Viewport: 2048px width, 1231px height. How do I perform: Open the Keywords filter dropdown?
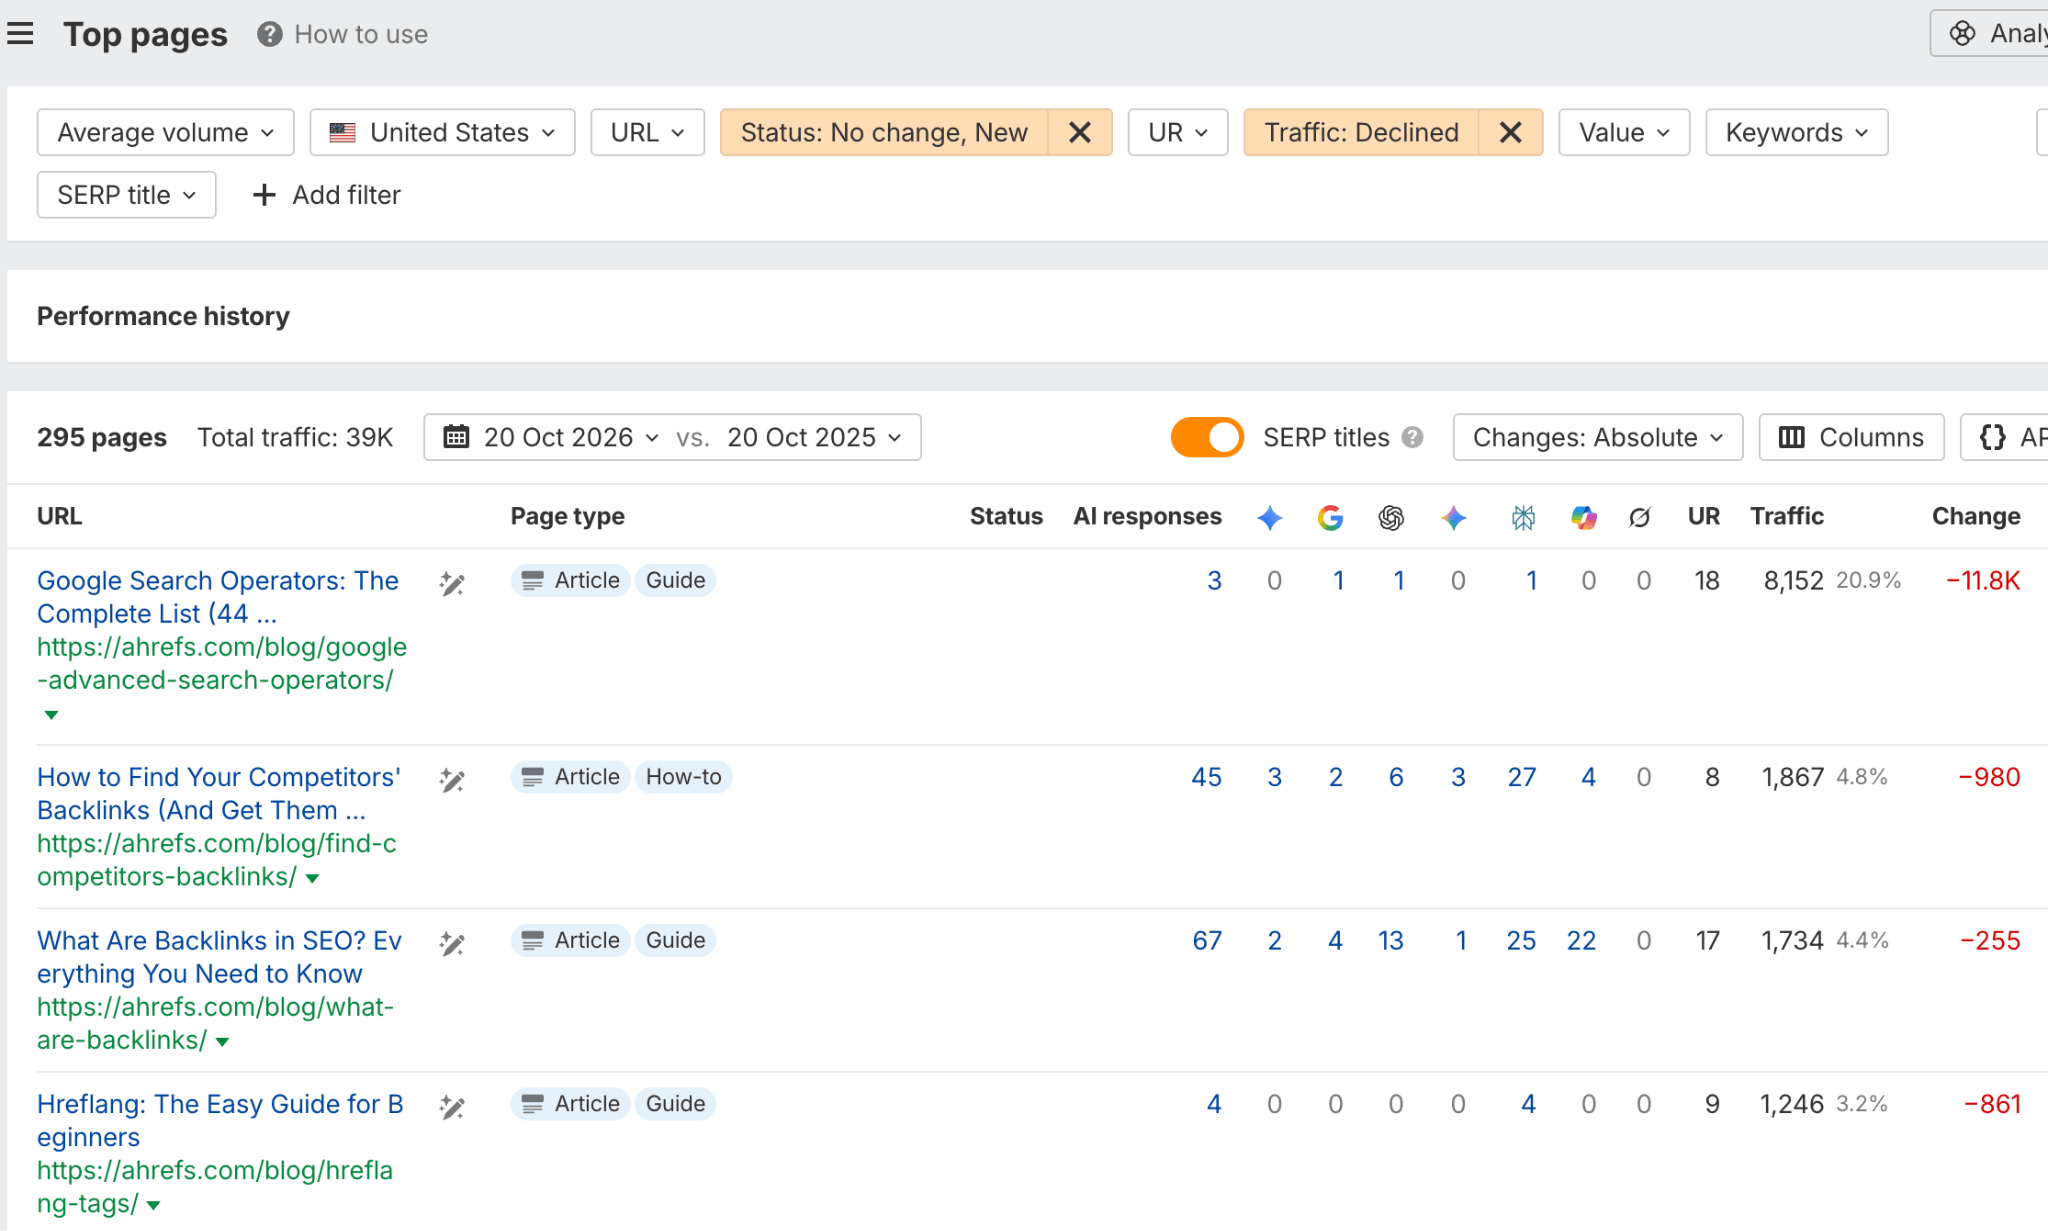[x=1797, y=132]
